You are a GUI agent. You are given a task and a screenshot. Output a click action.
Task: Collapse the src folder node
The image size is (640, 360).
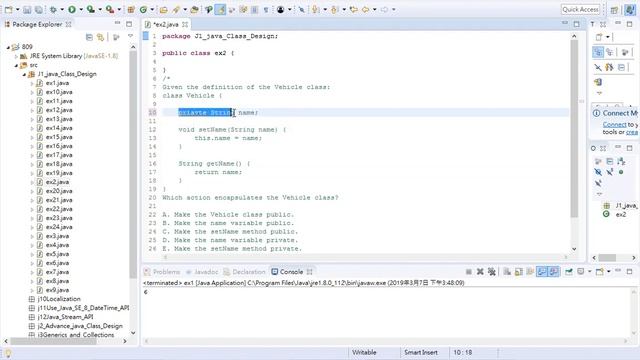pyautogui.click(x=16, y=65)
